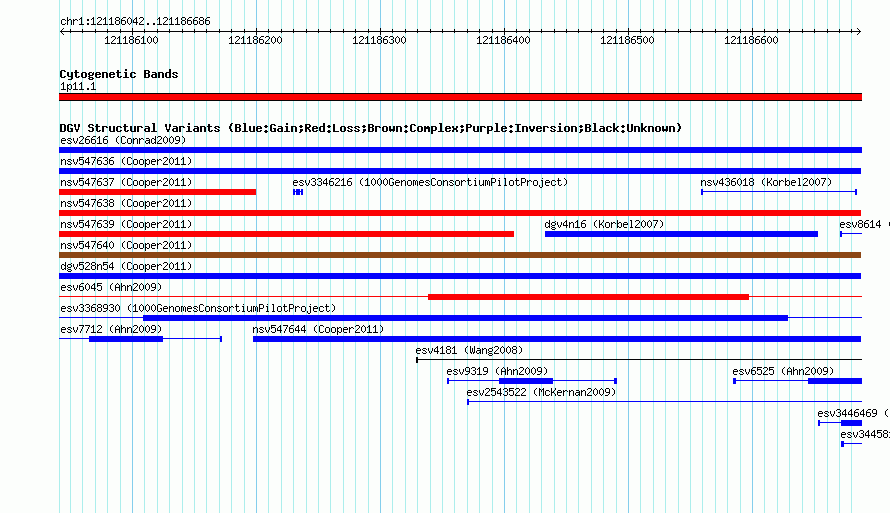Select the esv9319 (Ahn2009) label
This screenshot has height=513, width=890.
point(497,371)
